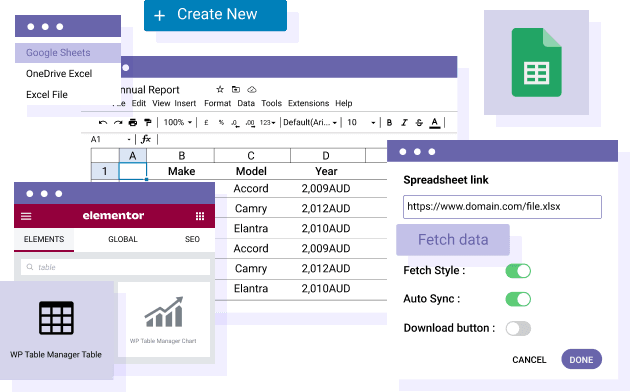Select the WP Table Manager Chart widget
The width and height of the screenshot is (630, 392).
click(164, 320)
